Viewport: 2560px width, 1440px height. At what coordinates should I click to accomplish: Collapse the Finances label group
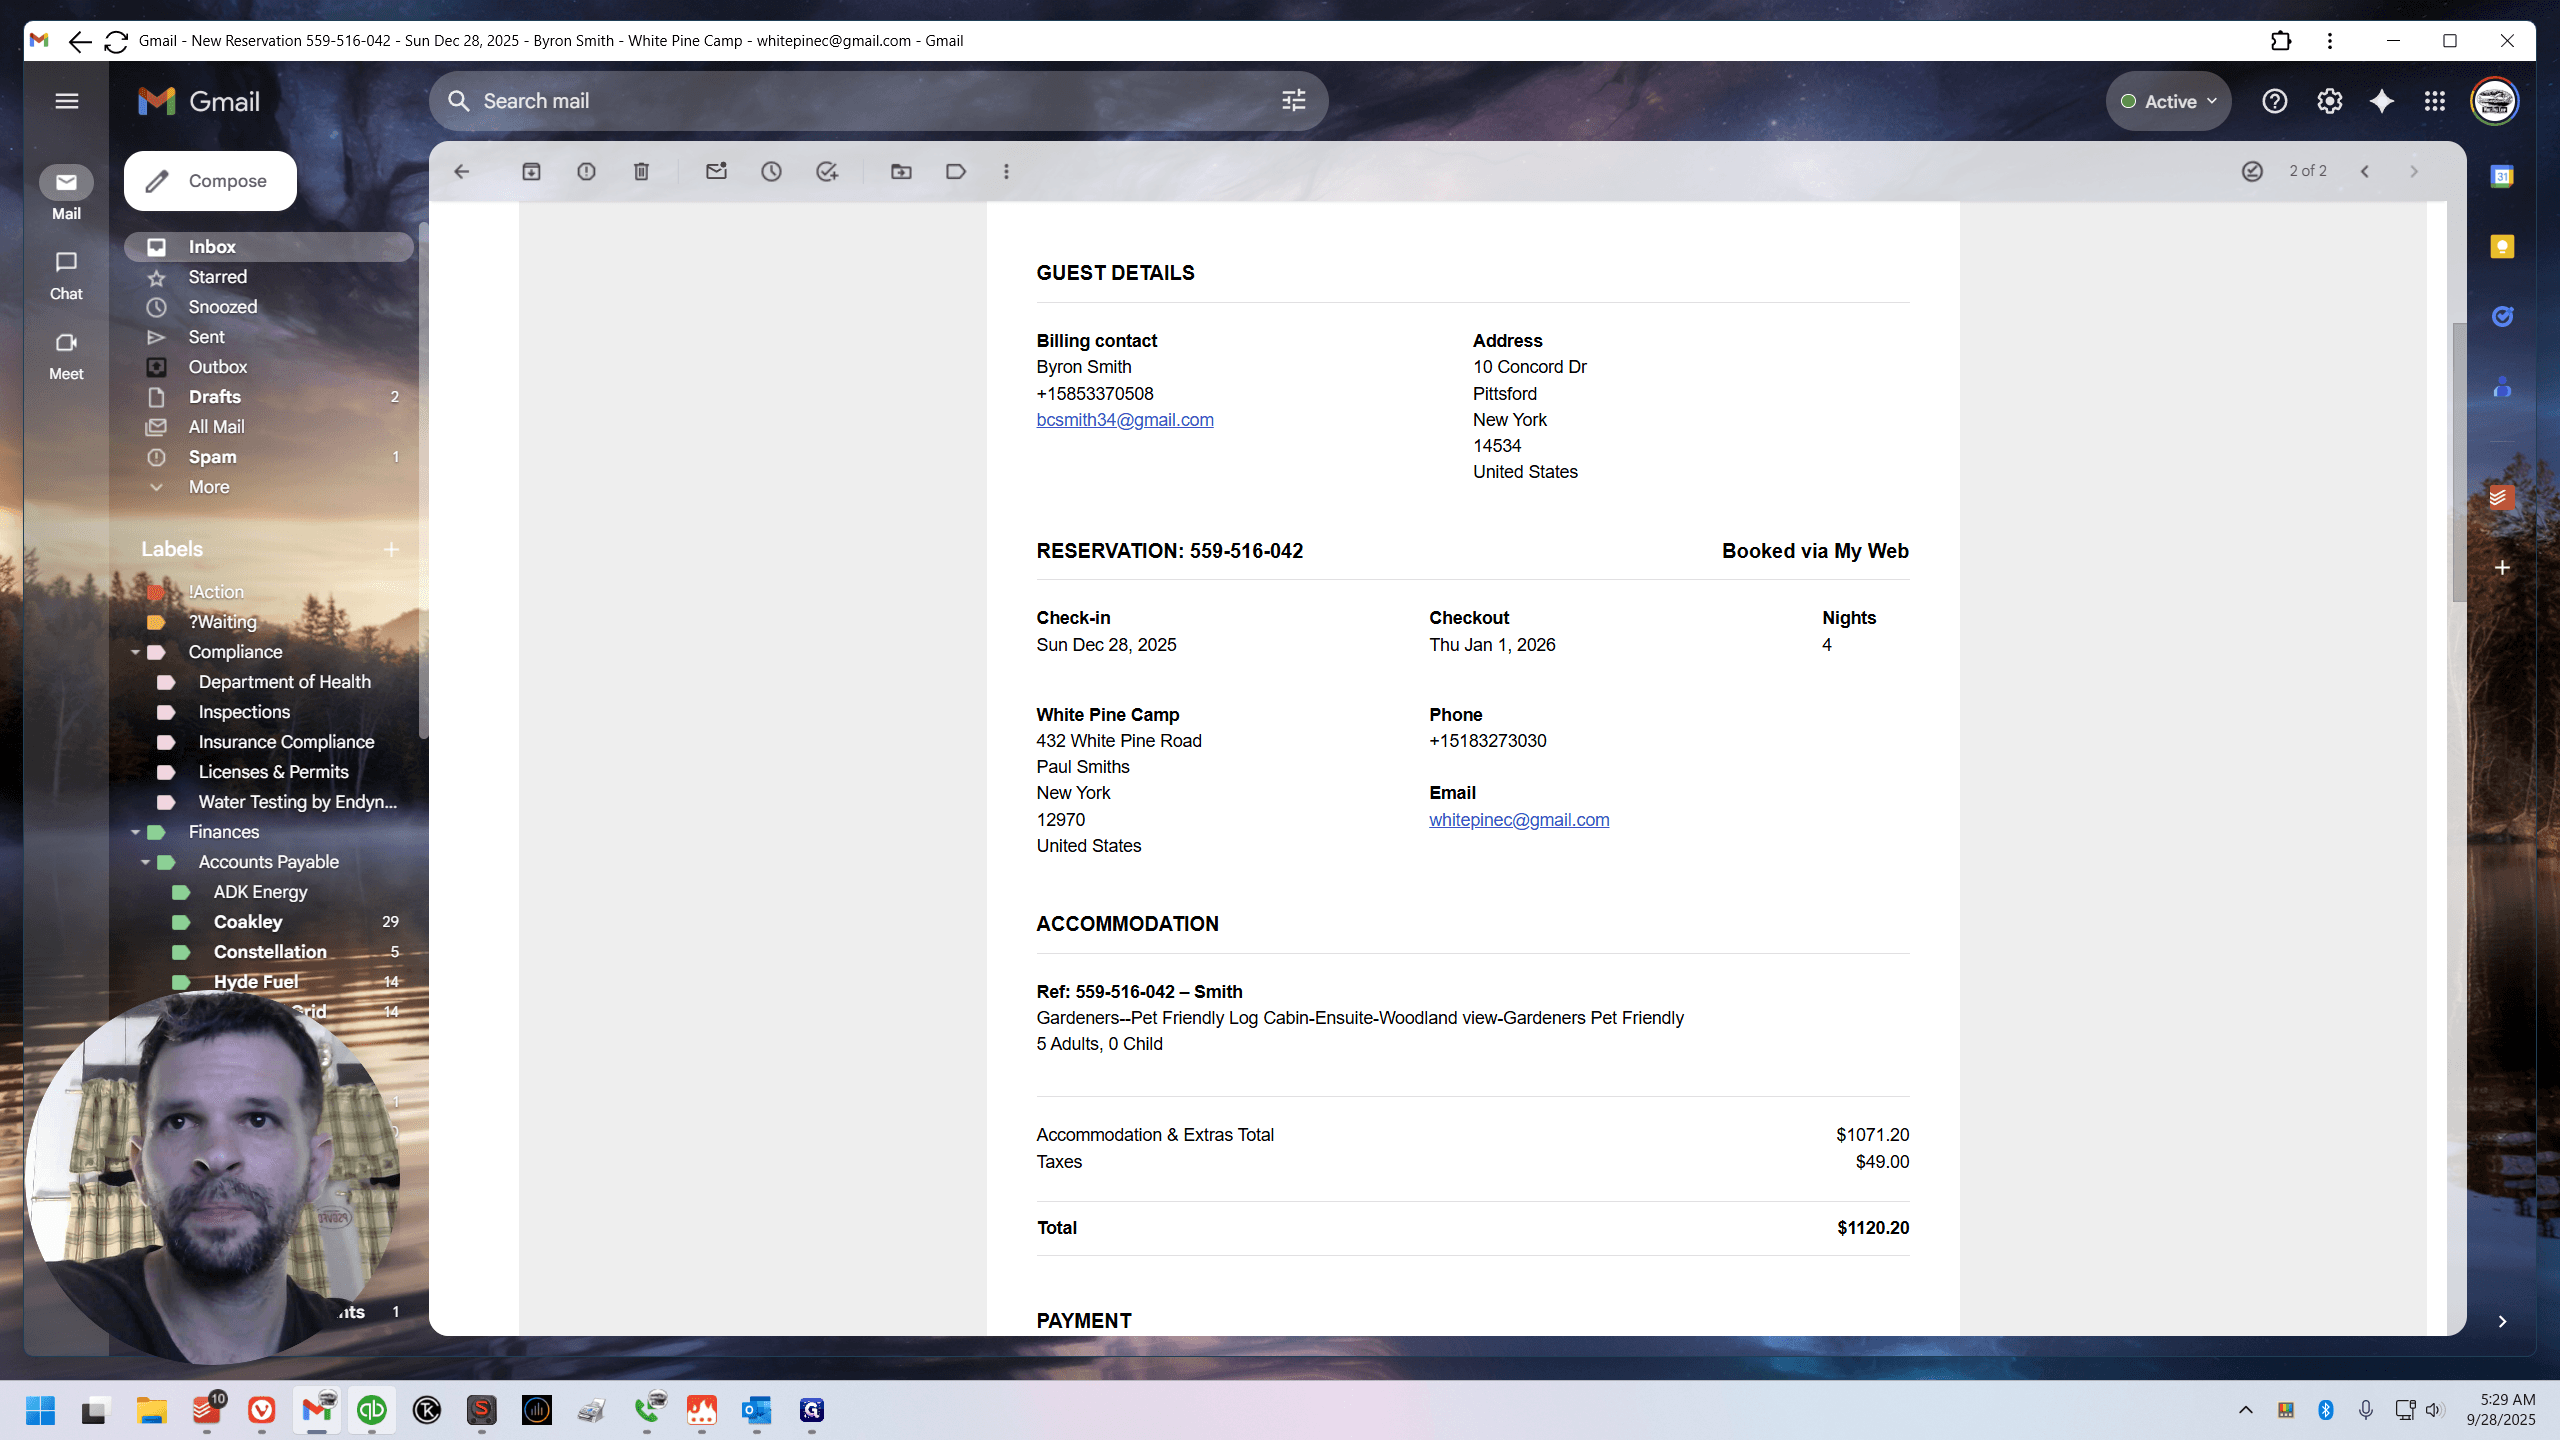coord(135,832)
